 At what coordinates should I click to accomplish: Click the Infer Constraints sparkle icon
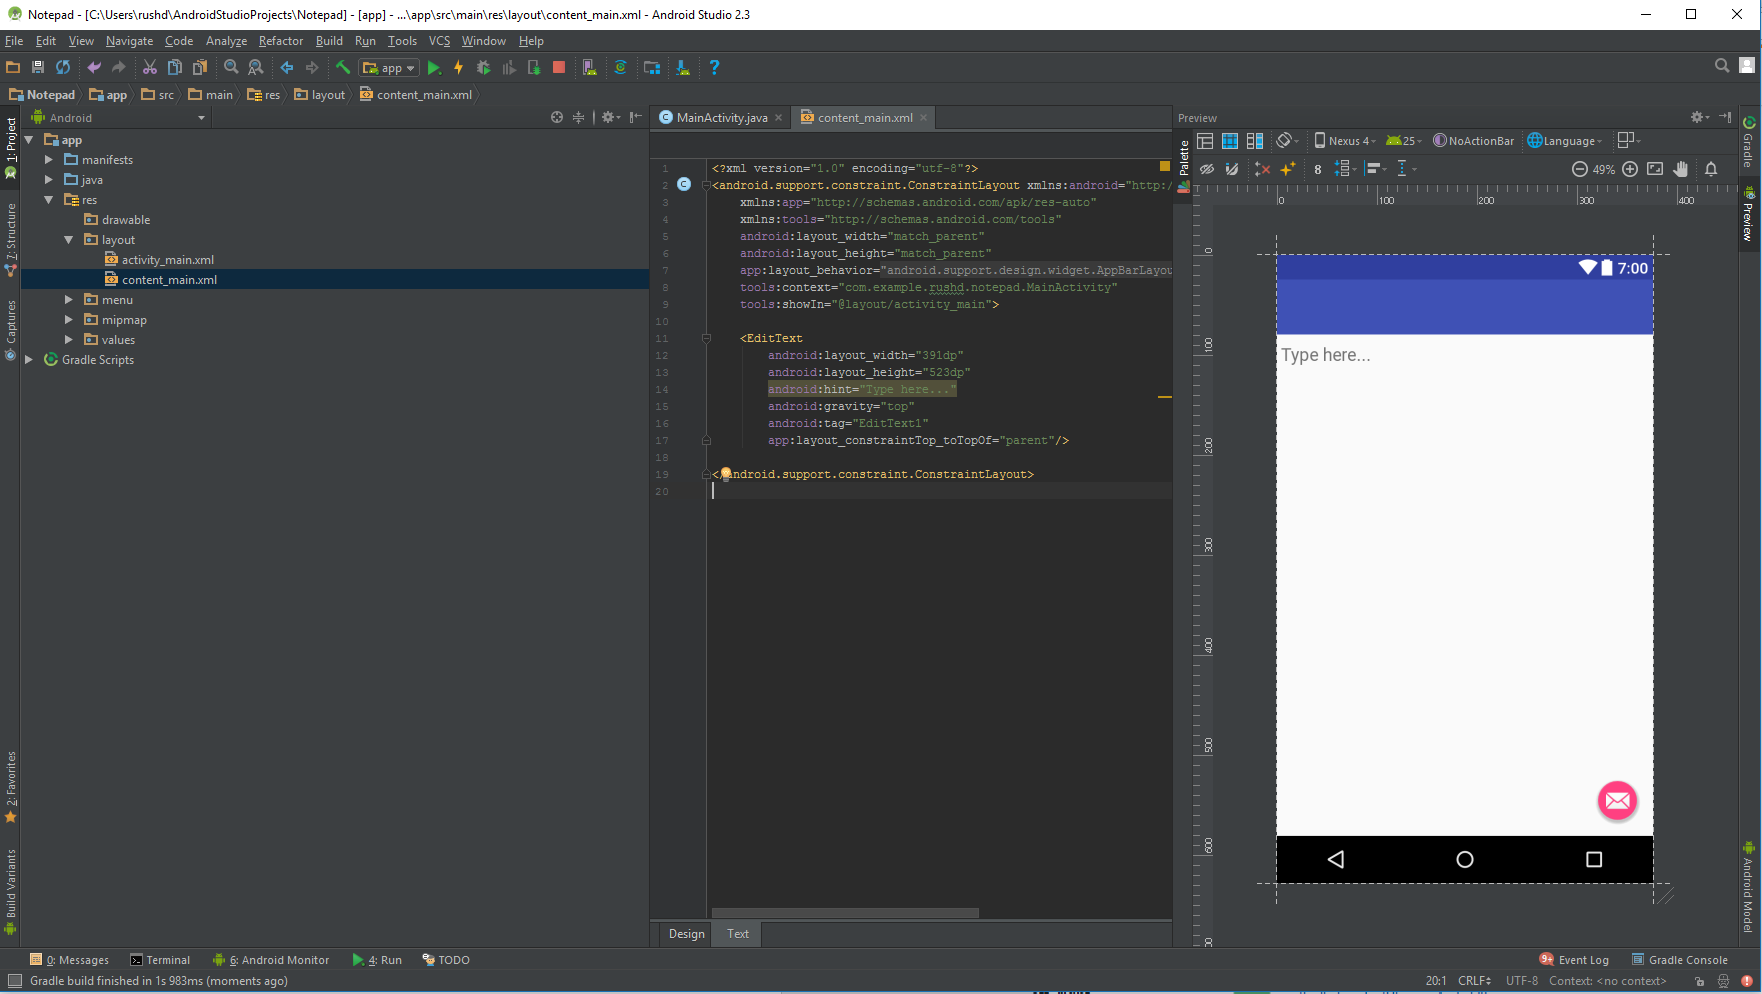[1288, 169]
